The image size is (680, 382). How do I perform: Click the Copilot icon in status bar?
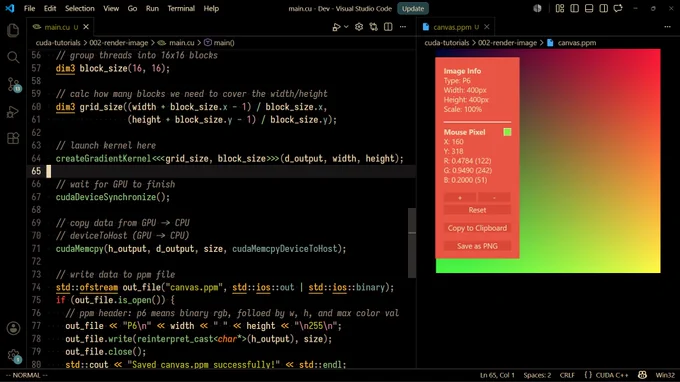[642, 375]
